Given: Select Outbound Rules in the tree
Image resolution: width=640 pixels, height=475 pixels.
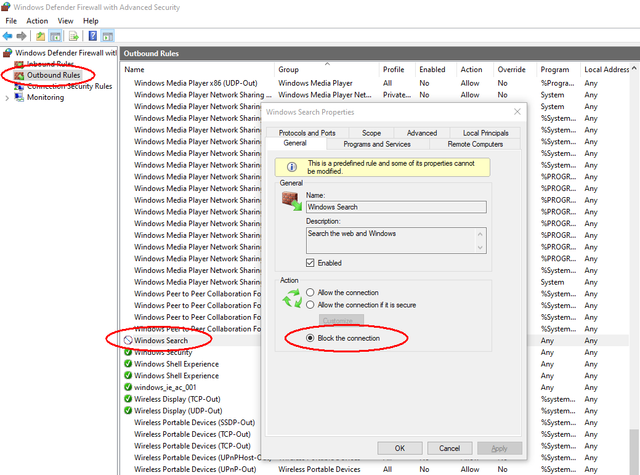Looking at the screenshot, I should click(x=53, y=75).
